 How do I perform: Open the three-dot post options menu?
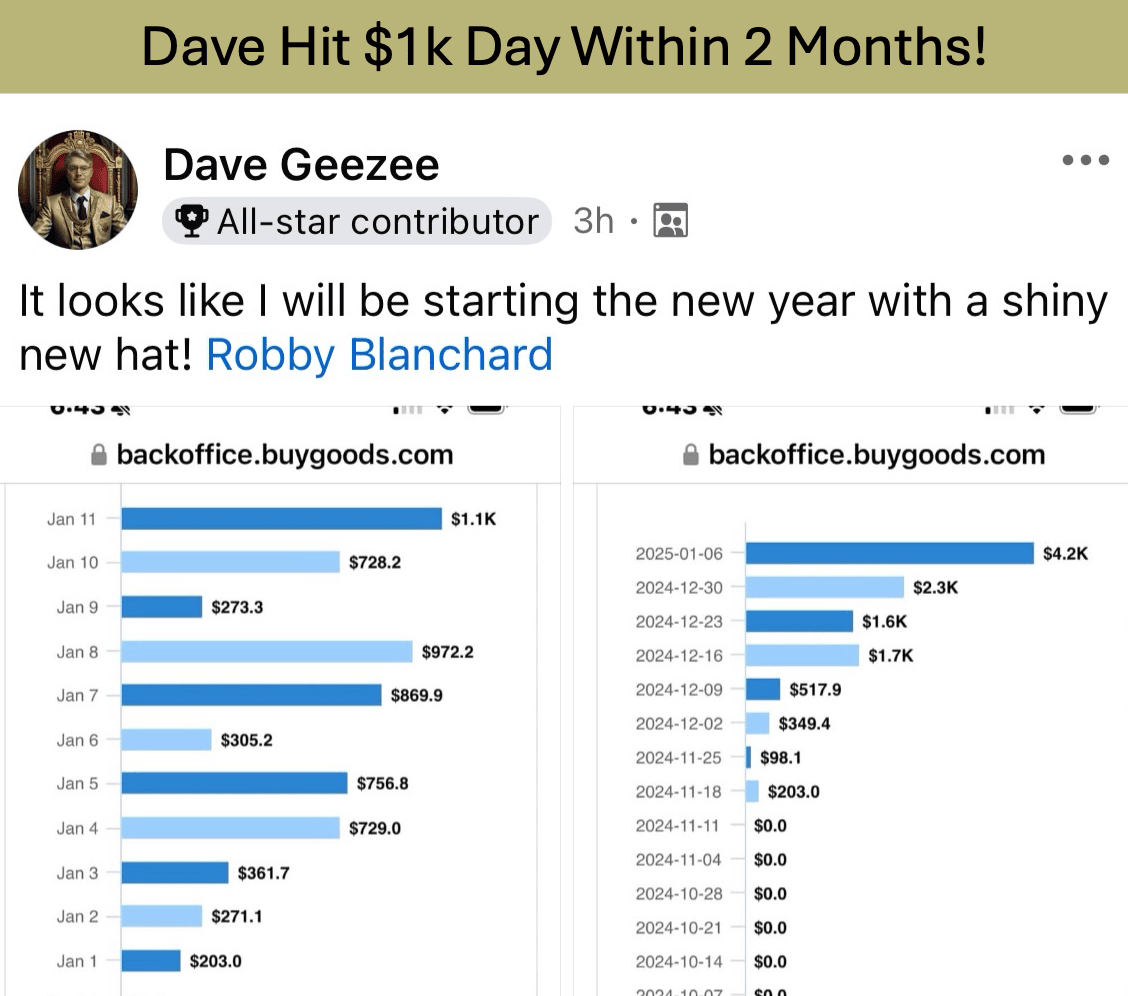tap(1086, 160)
